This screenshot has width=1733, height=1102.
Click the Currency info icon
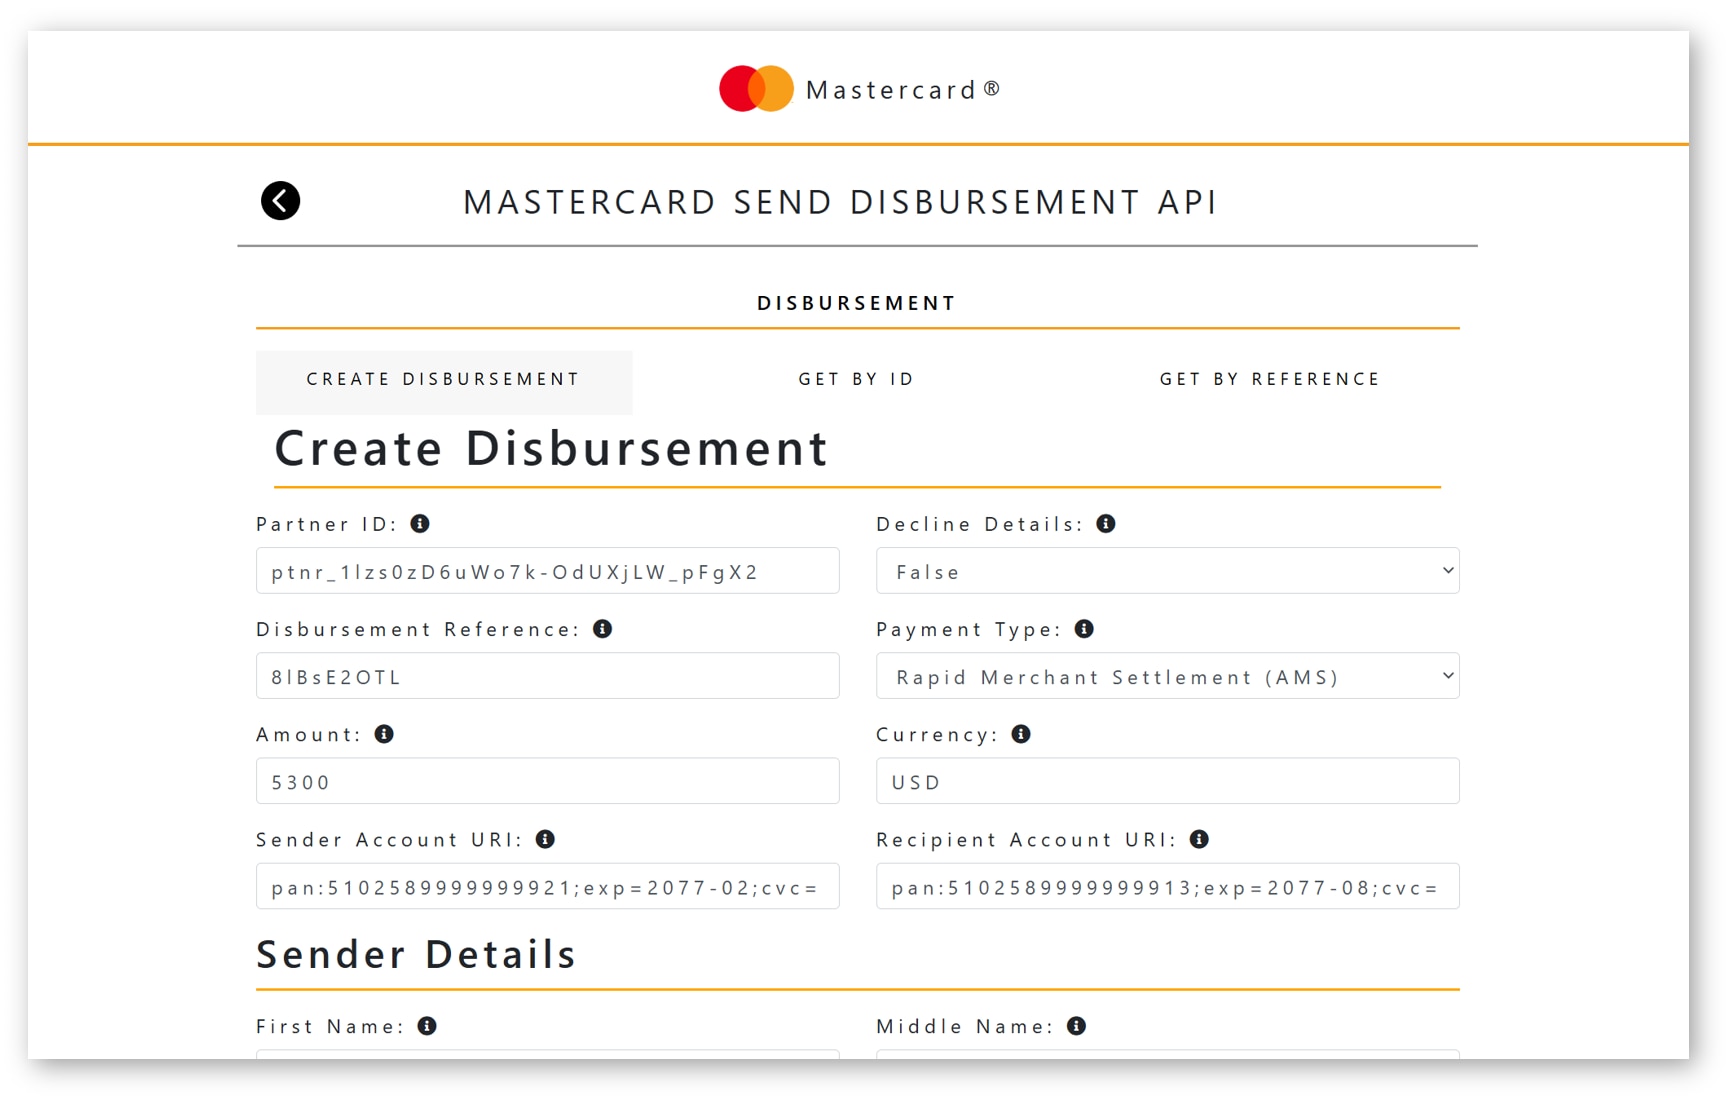click(x=1022, y=734)
